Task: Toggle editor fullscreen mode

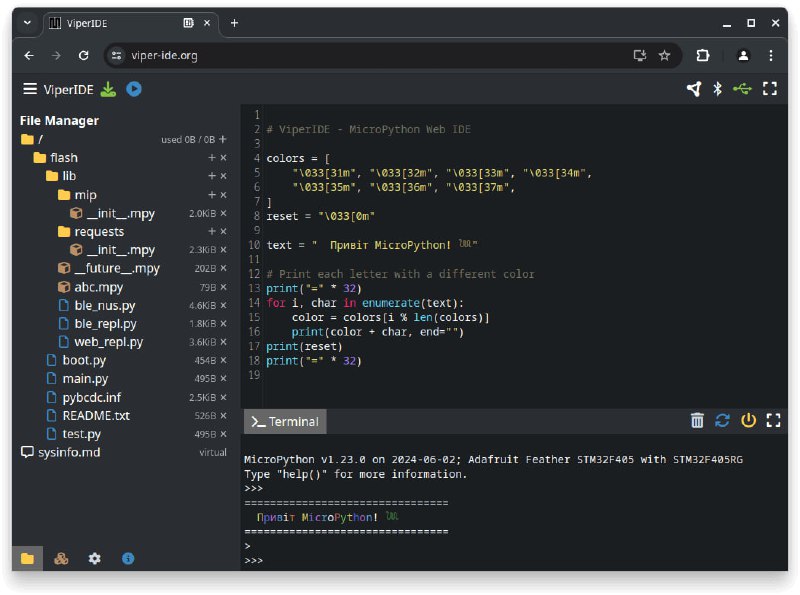Action: click(x=770, y=88)
